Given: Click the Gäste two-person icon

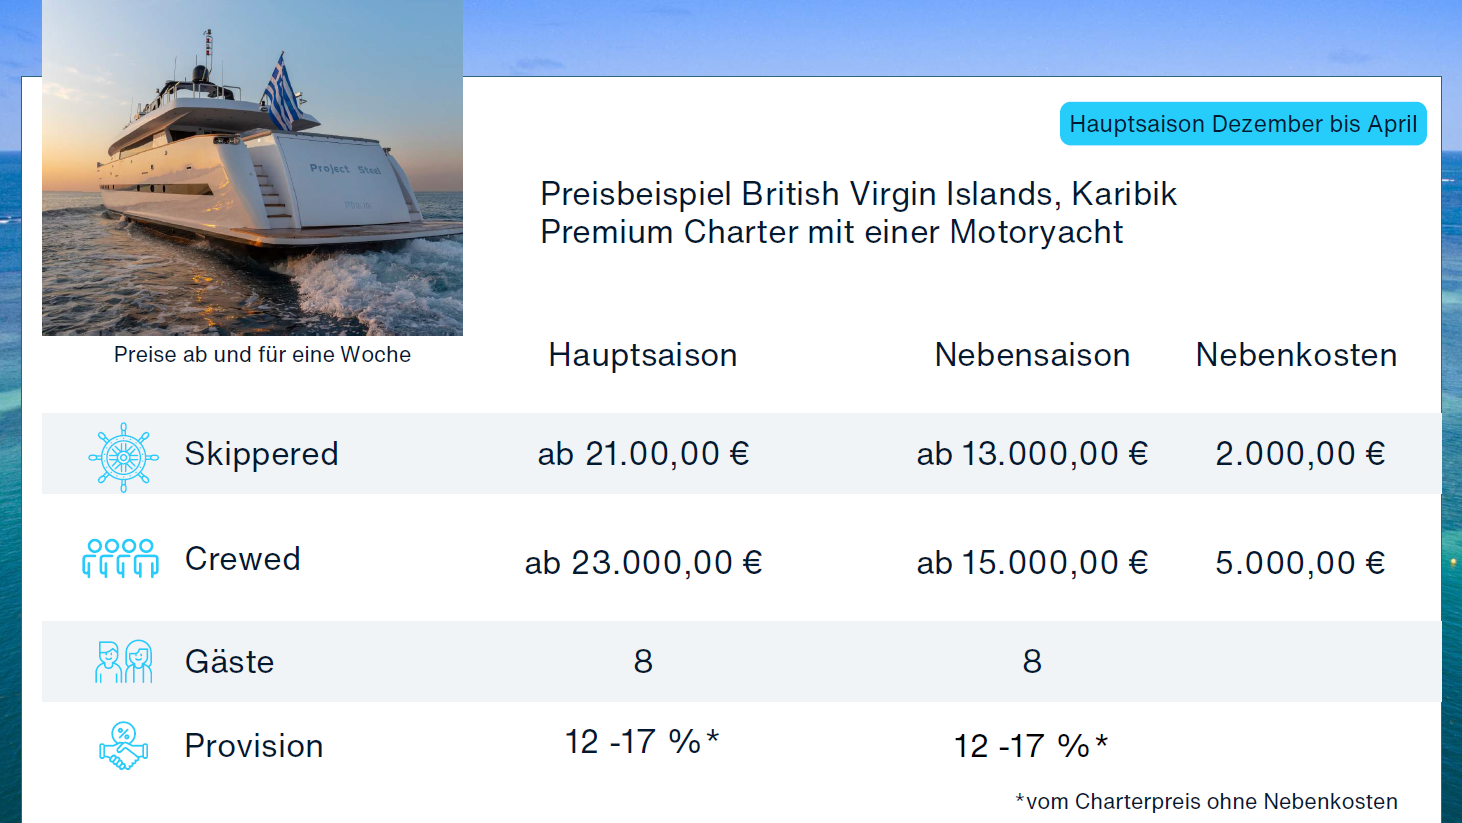Looking at the screenshot, I should click(x=123, y=662).
